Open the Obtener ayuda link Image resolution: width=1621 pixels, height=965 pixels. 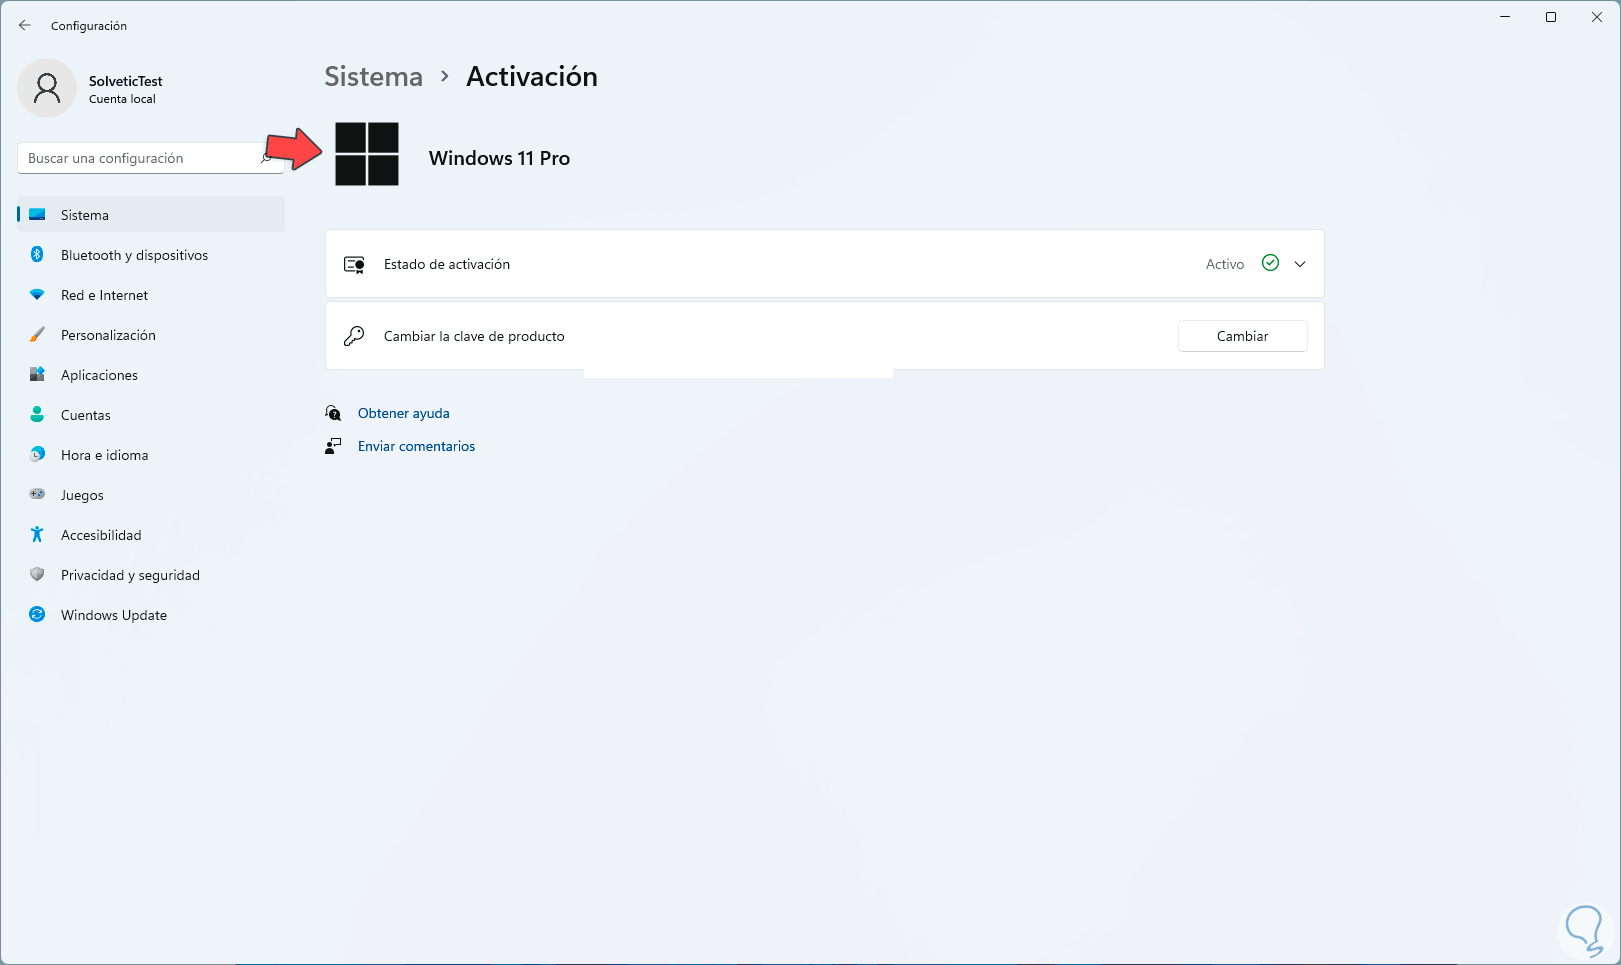[x=403, y=413]
